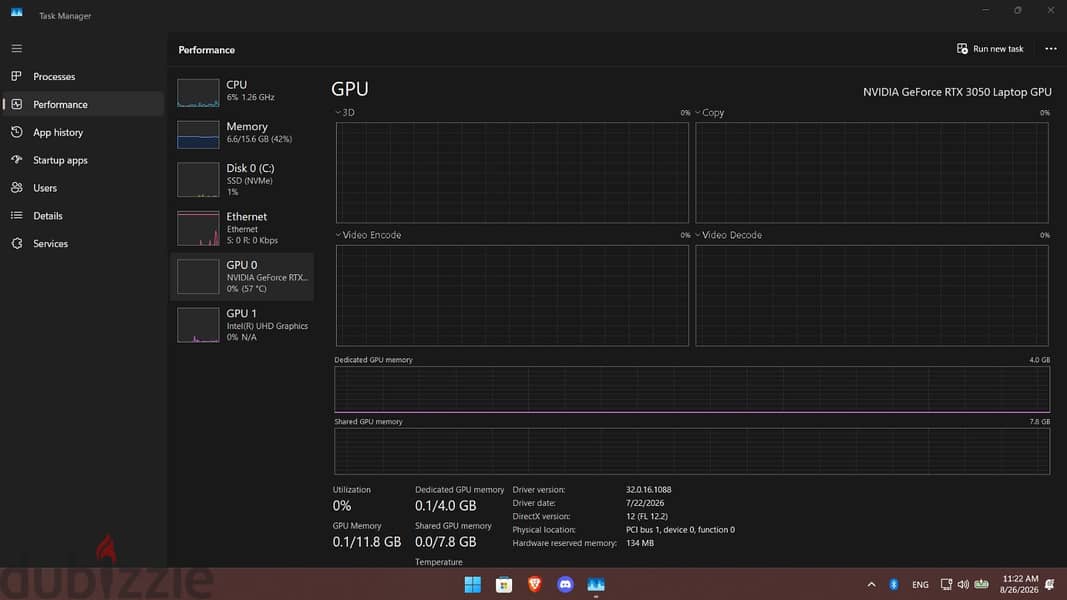Click the Performance page heading
The width and height of the screenshot is (1067, 600).
207,50
